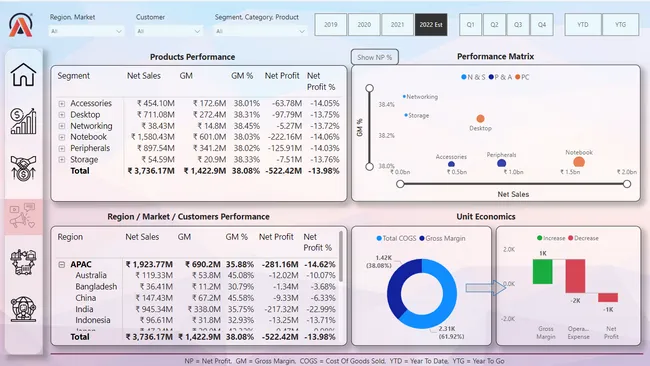Switch to YTD view
The height and width of the screenshot is (366, 650).
point(583,24)
